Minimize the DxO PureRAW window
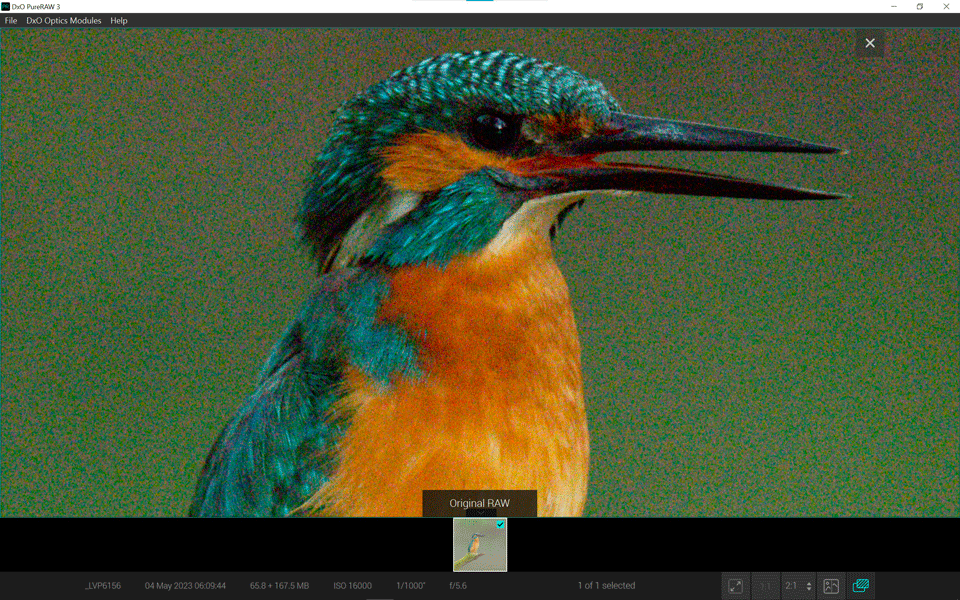960x600 pixels. click(x=894, y=6)
